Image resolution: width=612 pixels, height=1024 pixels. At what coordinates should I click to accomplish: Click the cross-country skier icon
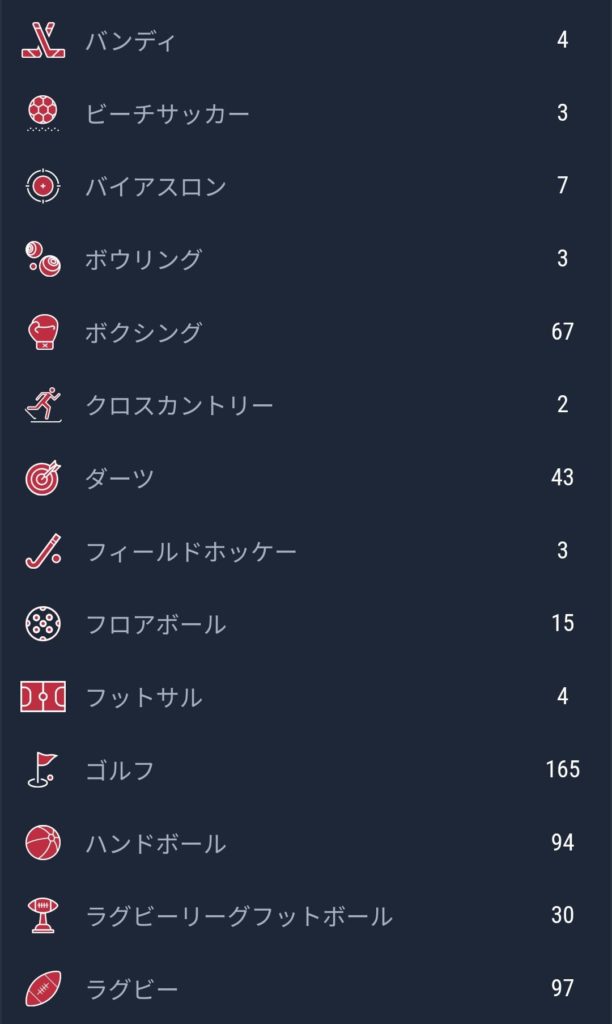tap(43, 405)
